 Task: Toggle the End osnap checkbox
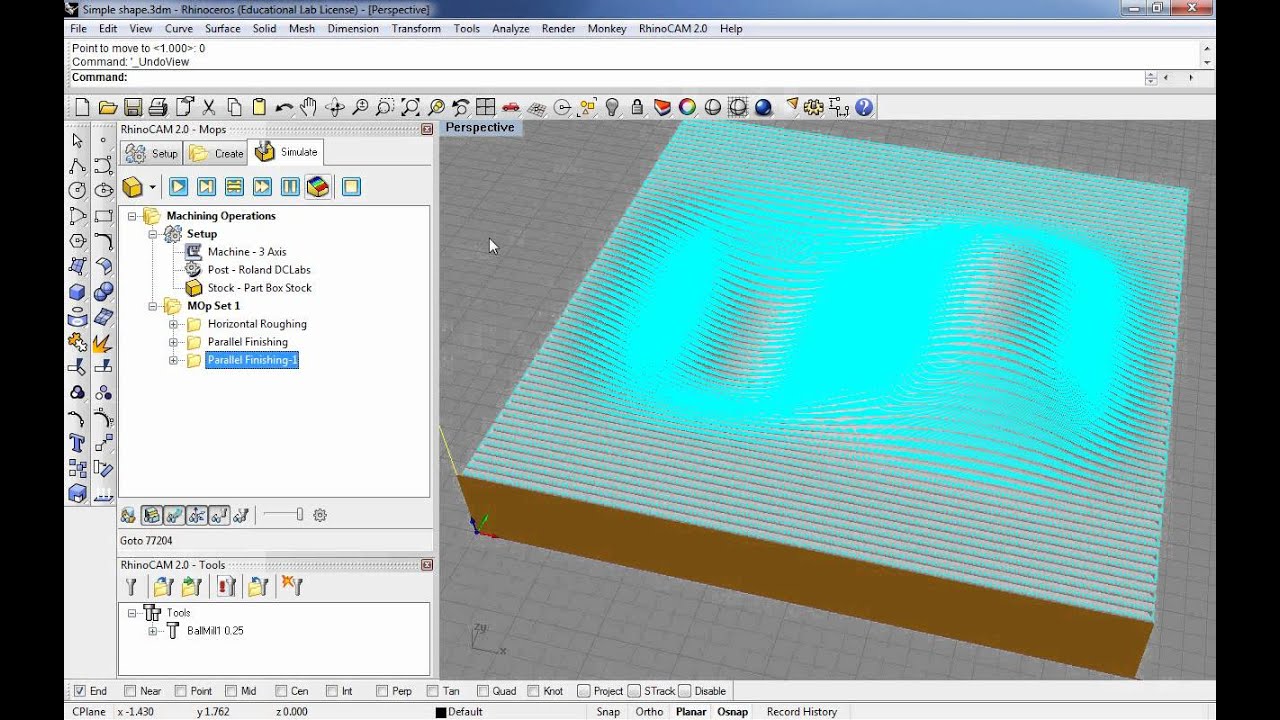point(80,691)
